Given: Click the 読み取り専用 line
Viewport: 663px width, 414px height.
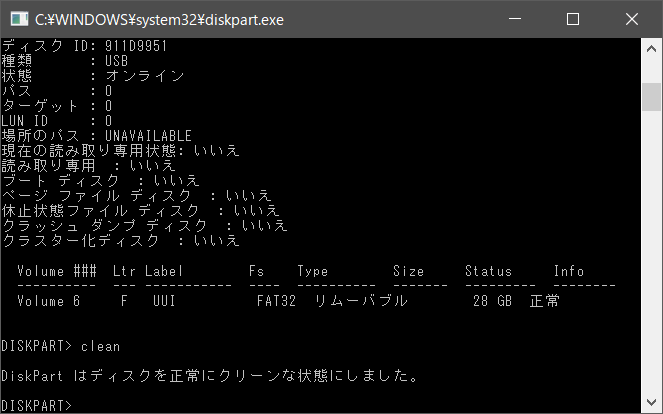Looking at the screenshot, I should coord(88,166).
